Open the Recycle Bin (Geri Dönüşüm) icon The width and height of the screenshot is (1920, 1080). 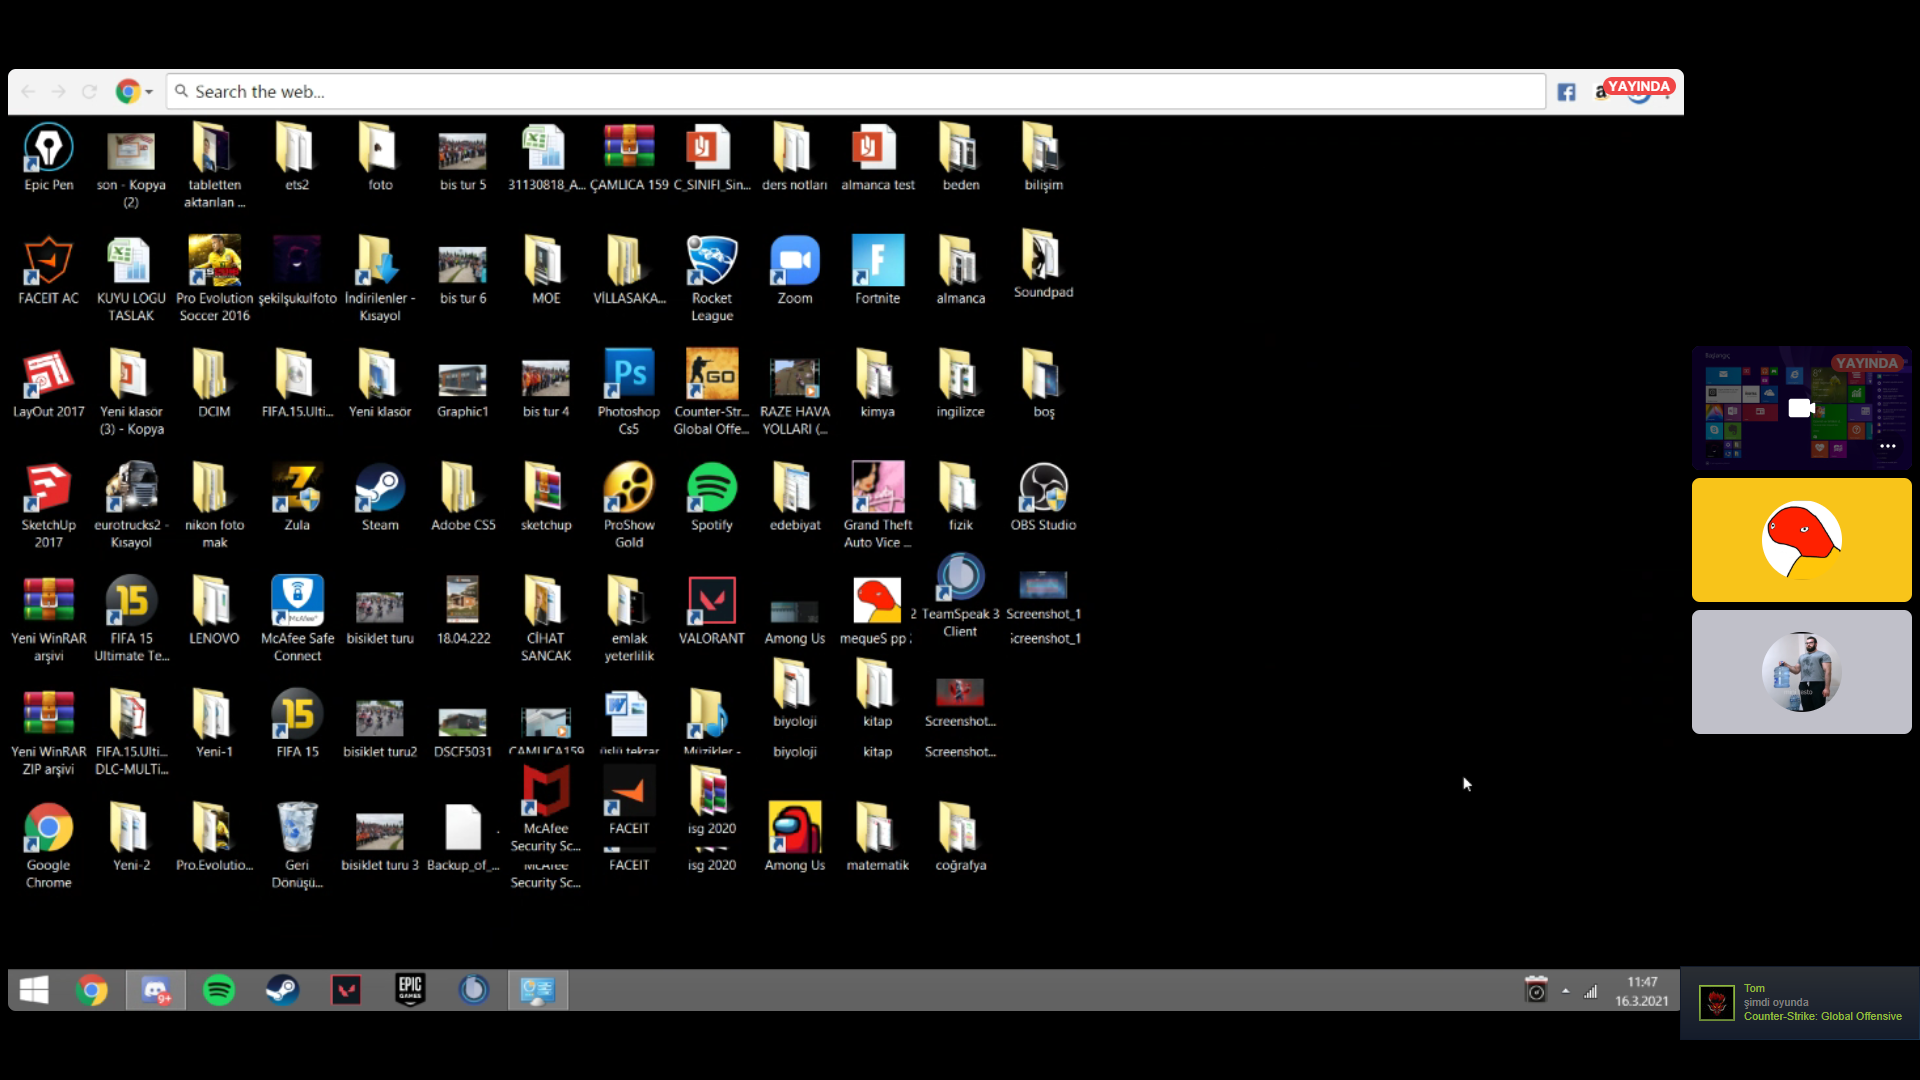coord(297,829)
